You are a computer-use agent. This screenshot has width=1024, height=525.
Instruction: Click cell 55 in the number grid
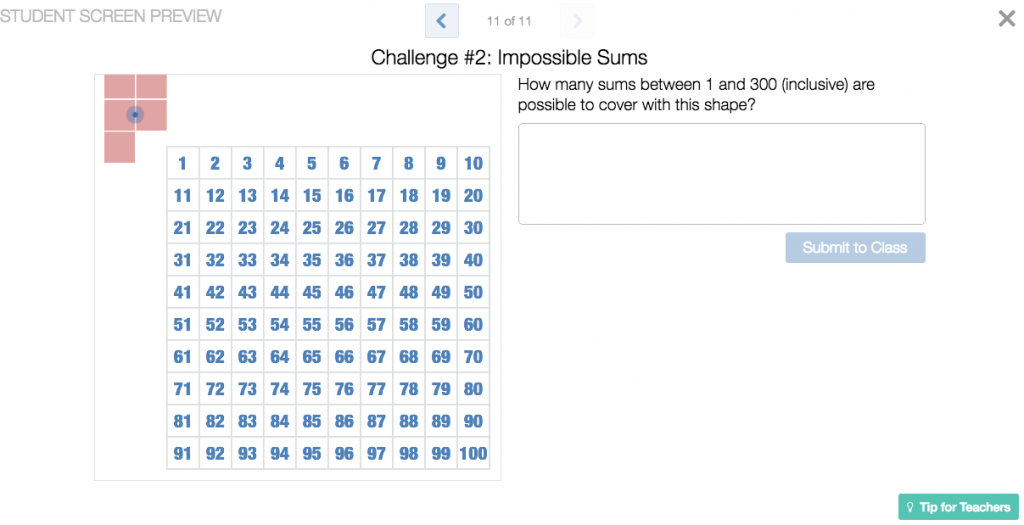312,325
